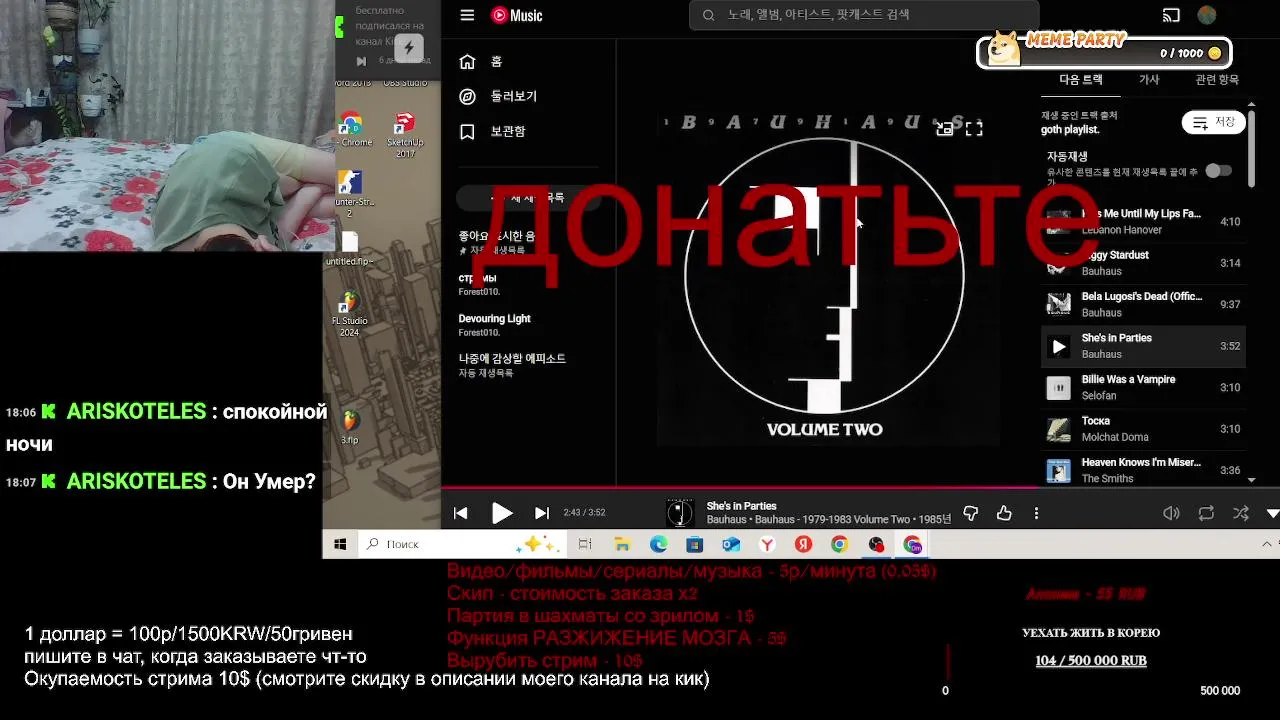The image size is (1280, 720).
Task: Toggle shuffle mode
Action: (x=1241, y=513)
